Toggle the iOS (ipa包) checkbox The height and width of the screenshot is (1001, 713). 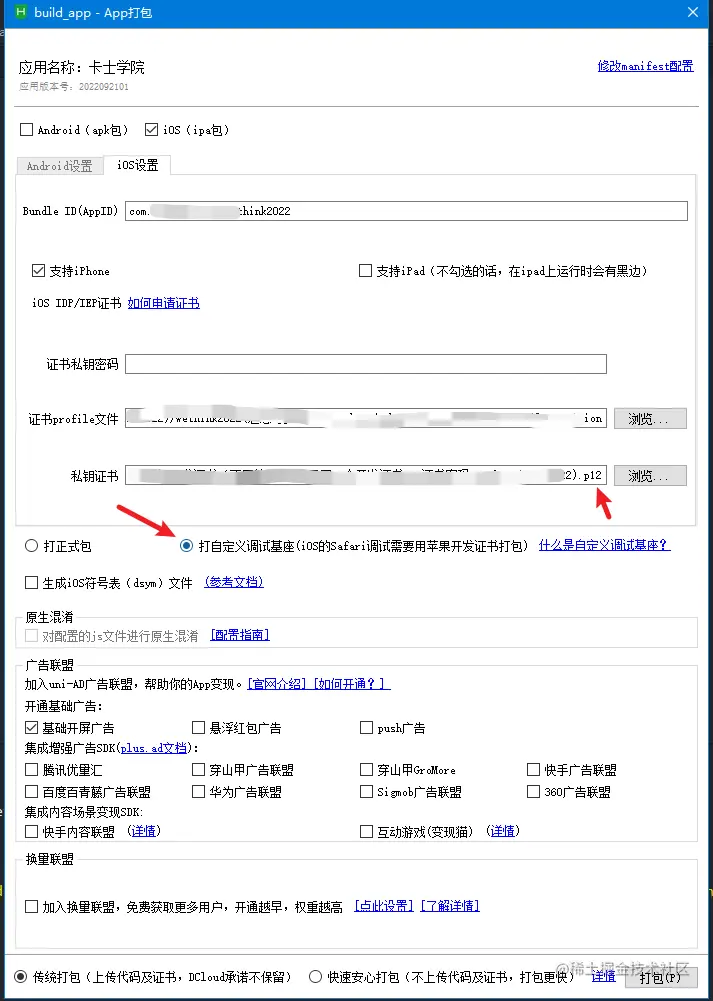coord(151,130)
